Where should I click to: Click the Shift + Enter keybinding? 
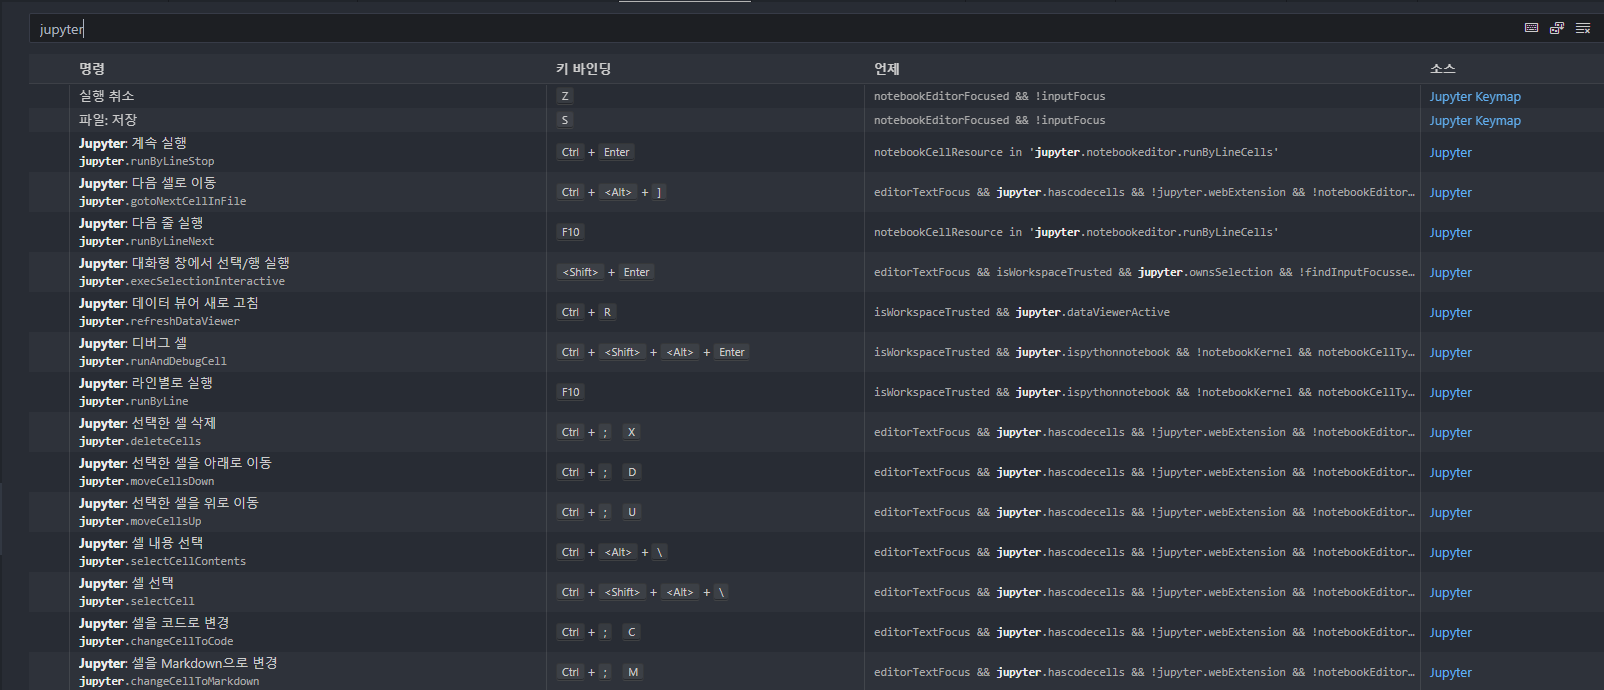click(606, 272)
